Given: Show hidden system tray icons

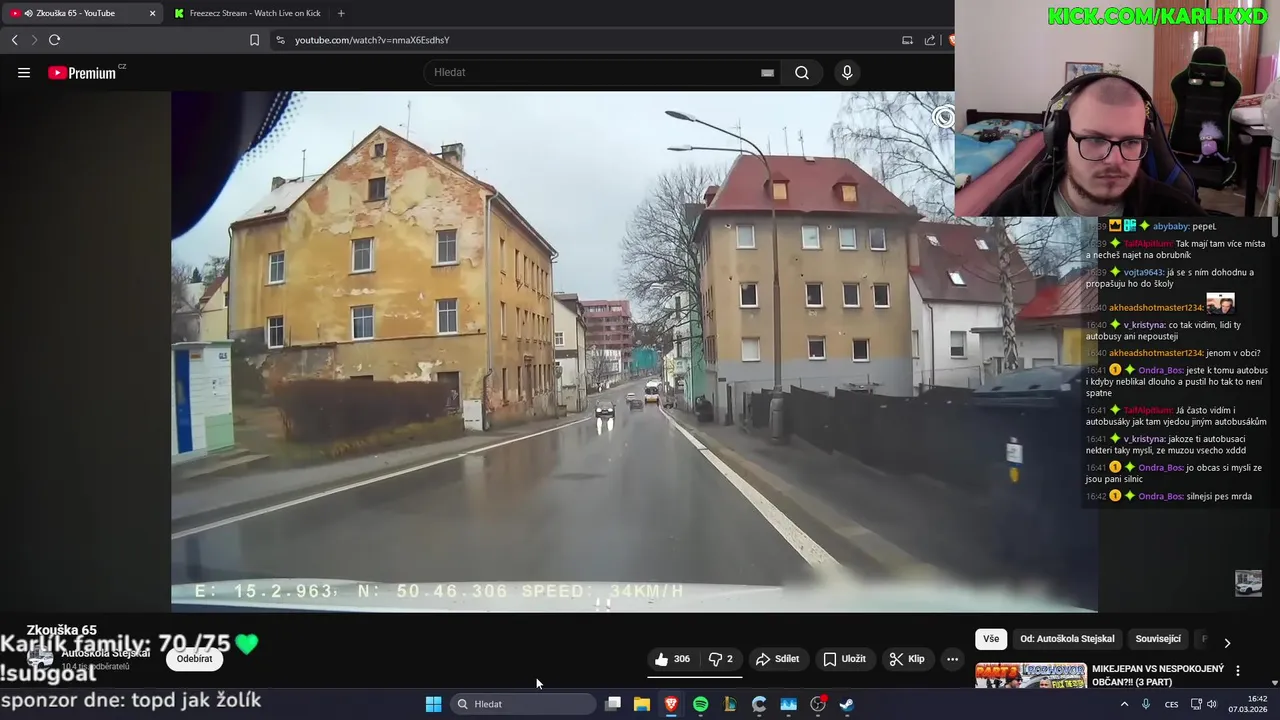Looking at the screenshot, I should (1124, 704).
